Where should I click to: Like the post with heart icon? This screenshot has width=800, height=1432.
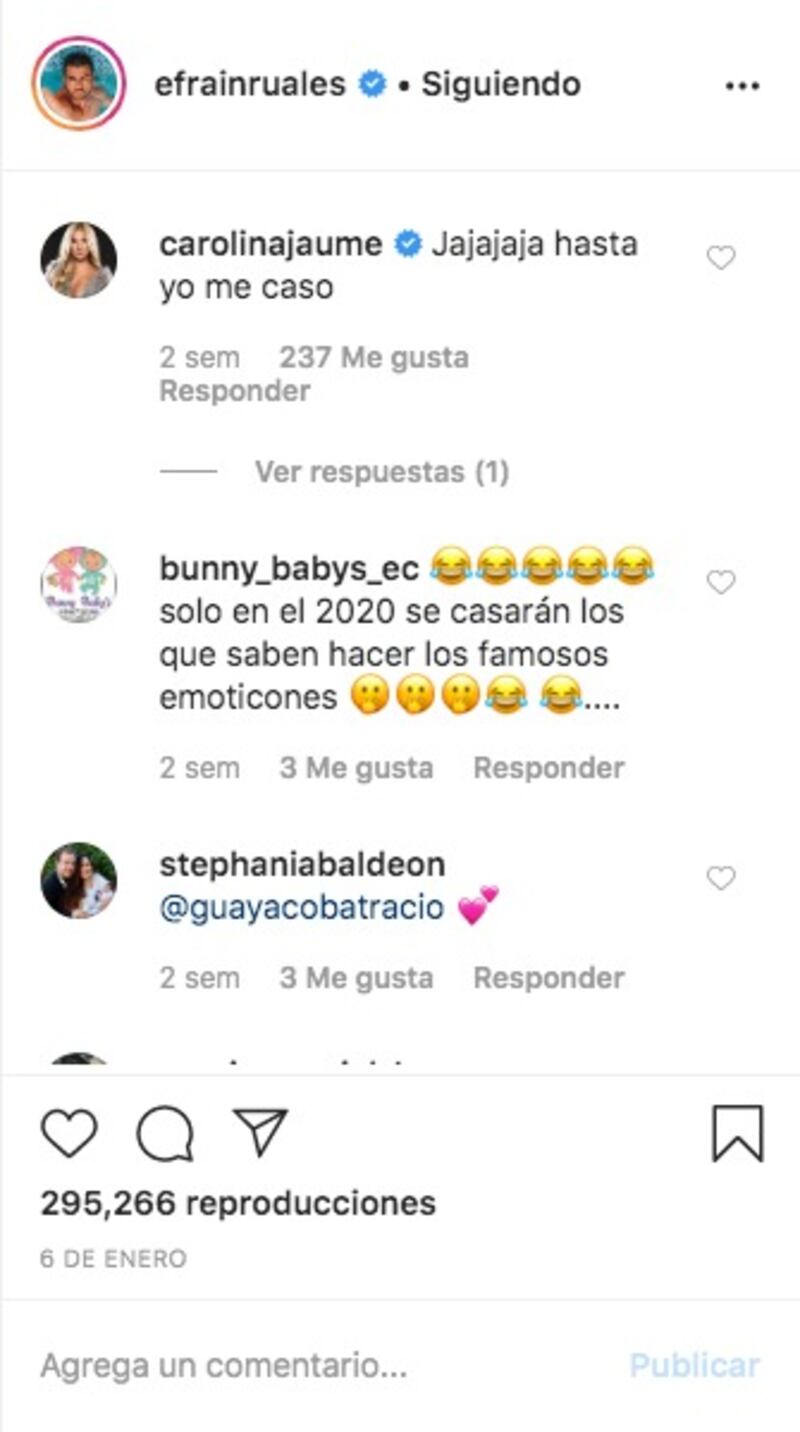[69, 1134]
